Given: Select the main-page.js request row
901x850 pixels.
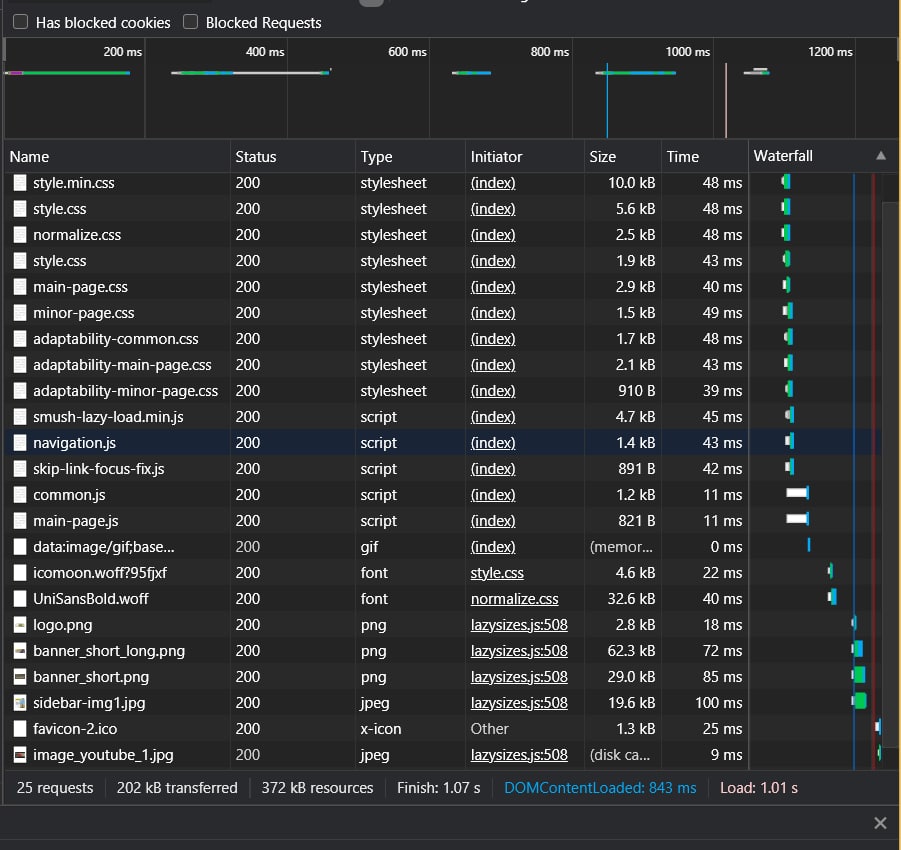Looking at the screenshot, I should tap(75, 521).
